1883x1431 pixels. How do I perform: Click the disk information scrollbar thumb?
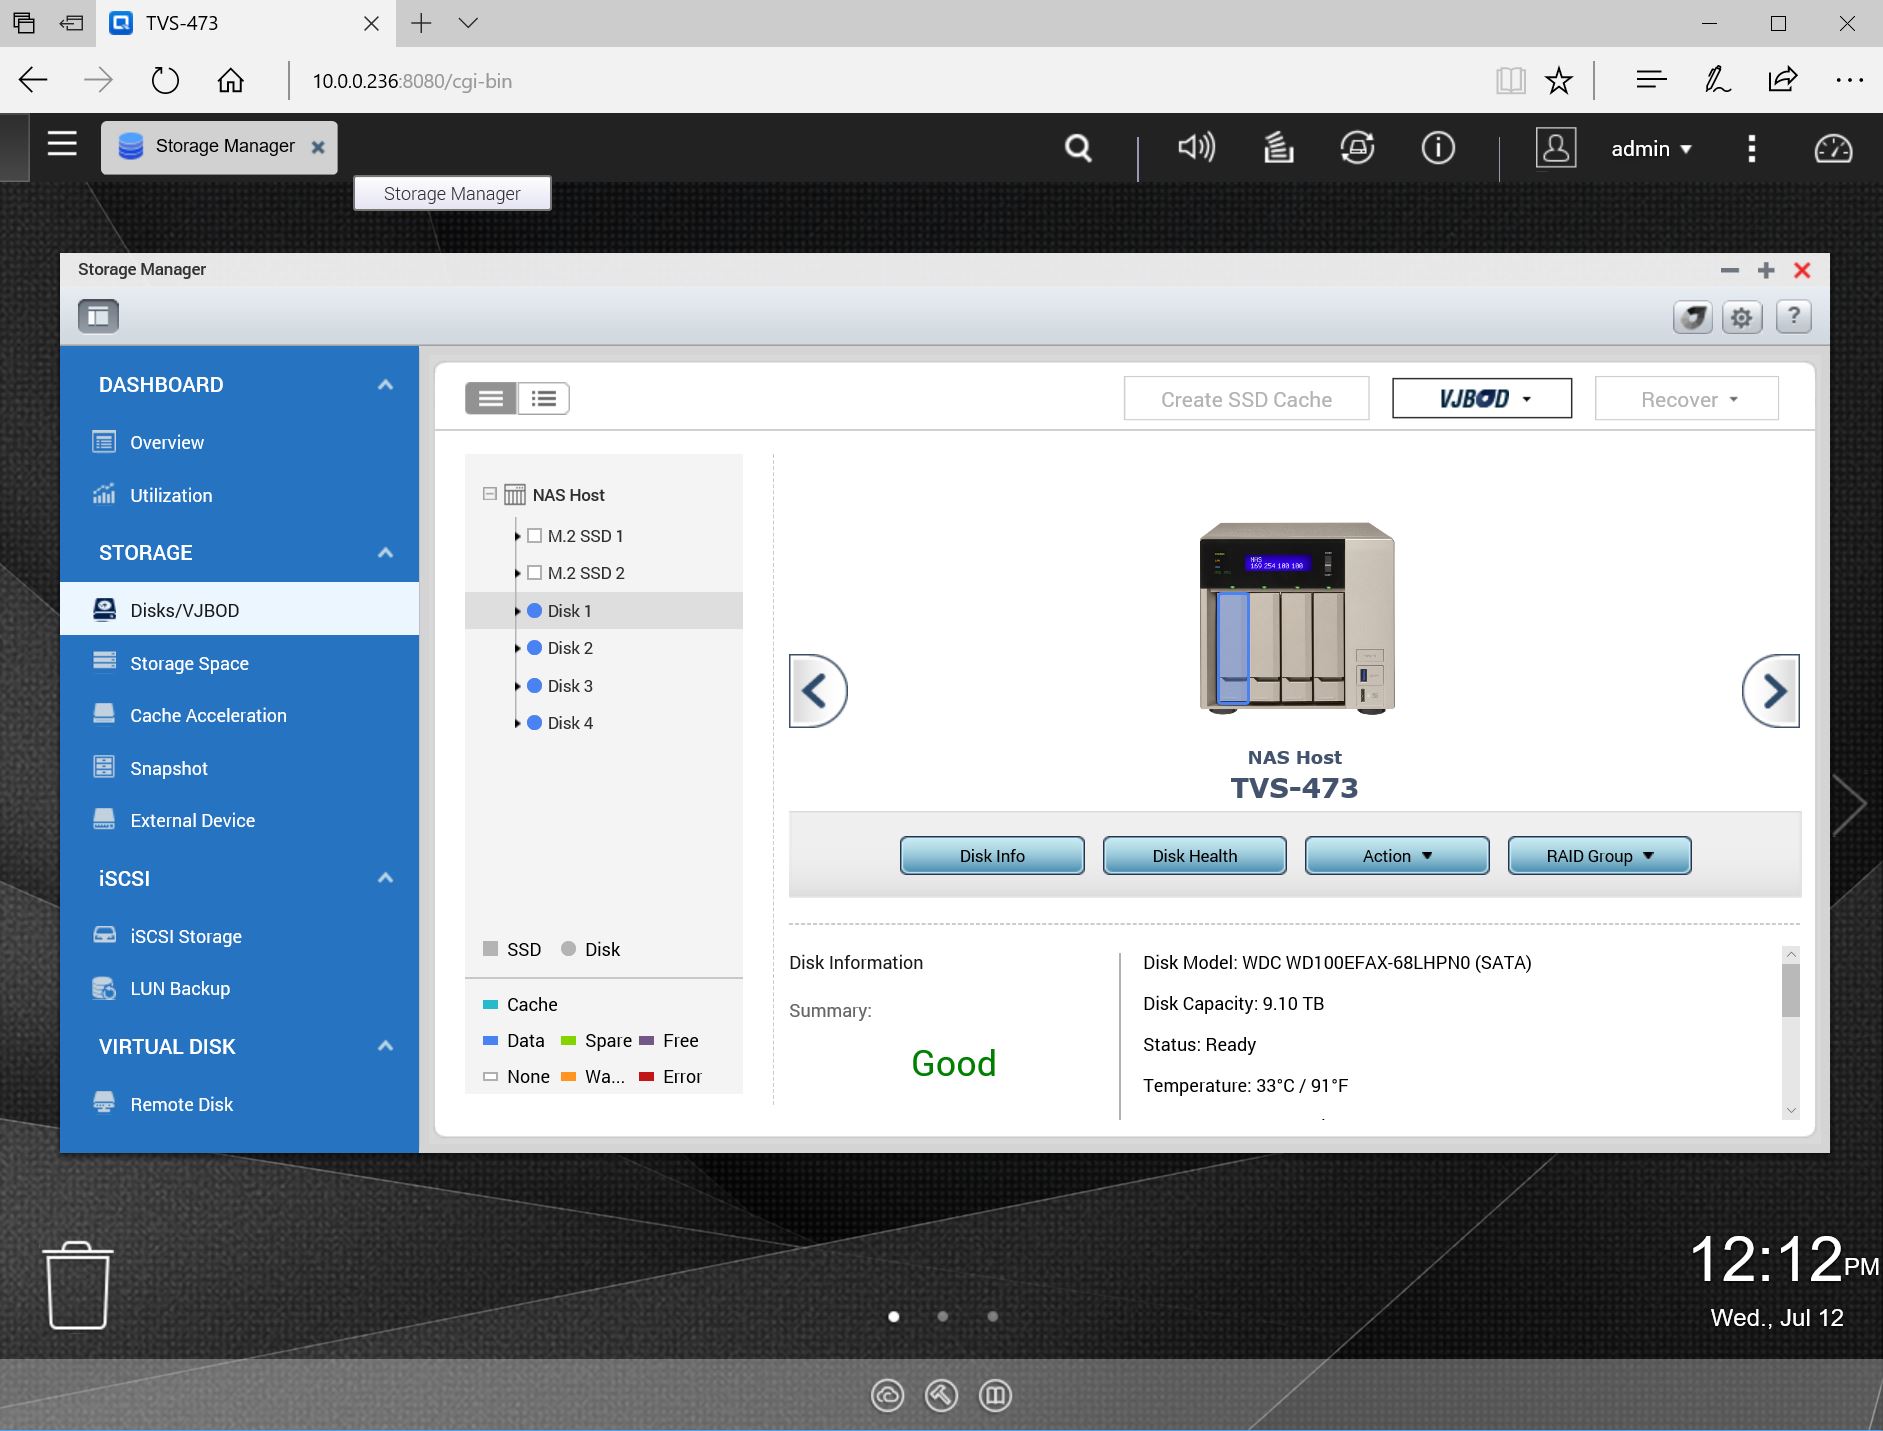point(1791,991)
